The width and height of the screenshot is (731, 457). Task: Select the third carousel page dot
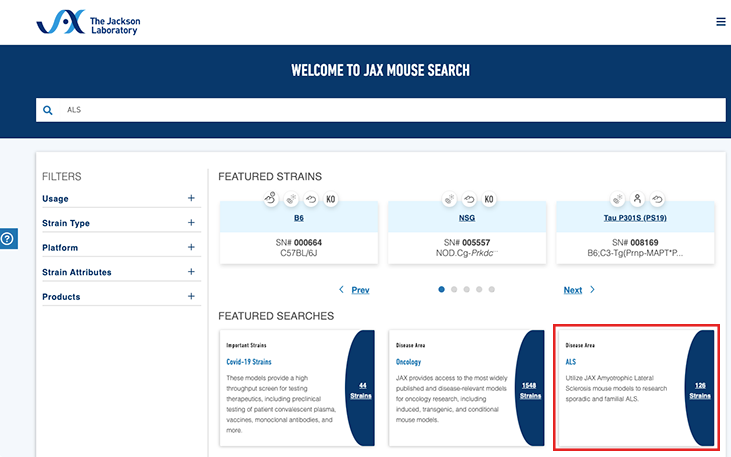467,289
